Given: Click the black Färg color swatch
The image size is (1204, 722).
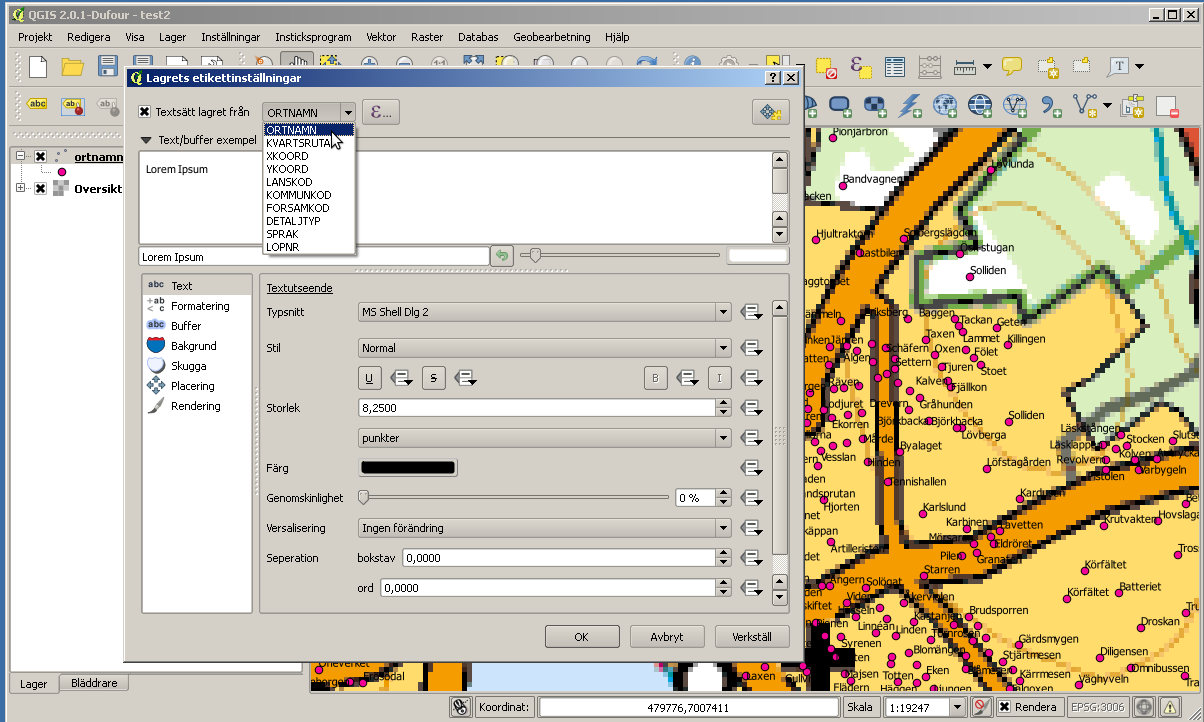Looking at the screenshot, I should click(408, 468).
